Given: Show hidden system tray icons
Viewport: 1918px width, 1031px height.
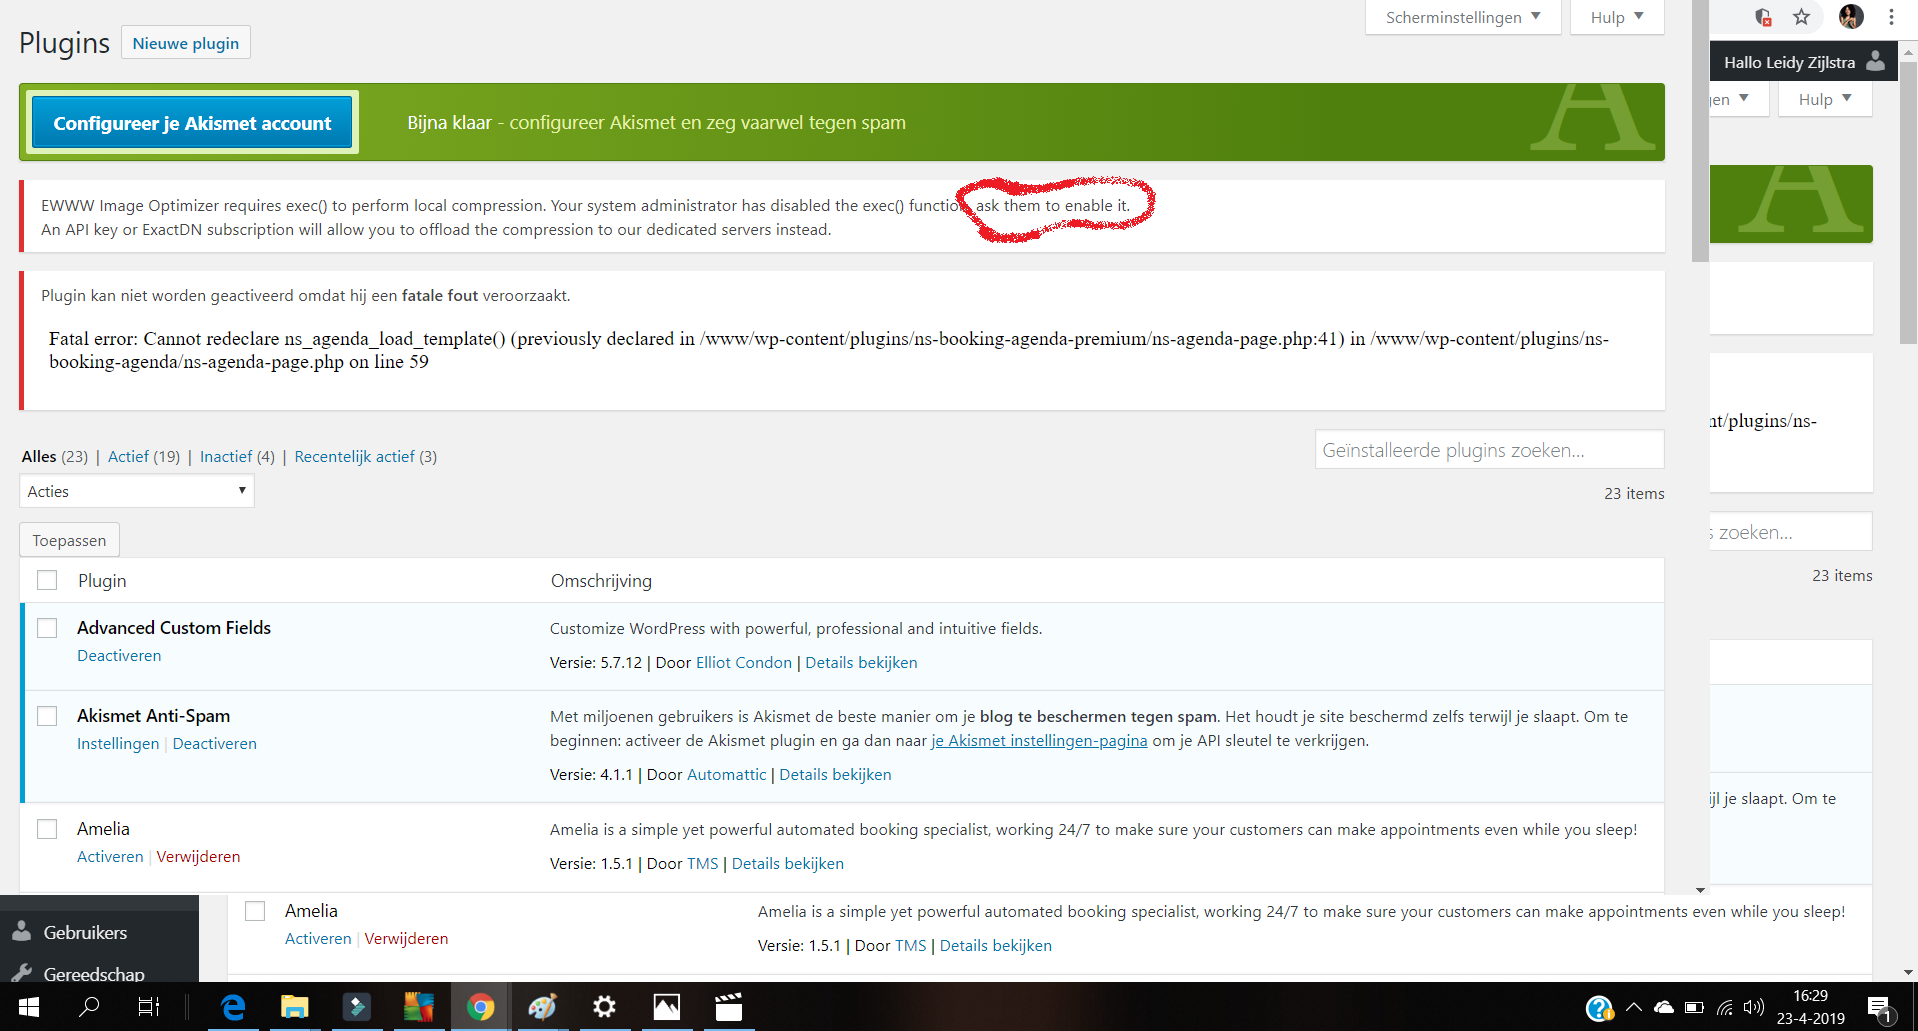Looking at the screenshot, I should [1634, 1007].
